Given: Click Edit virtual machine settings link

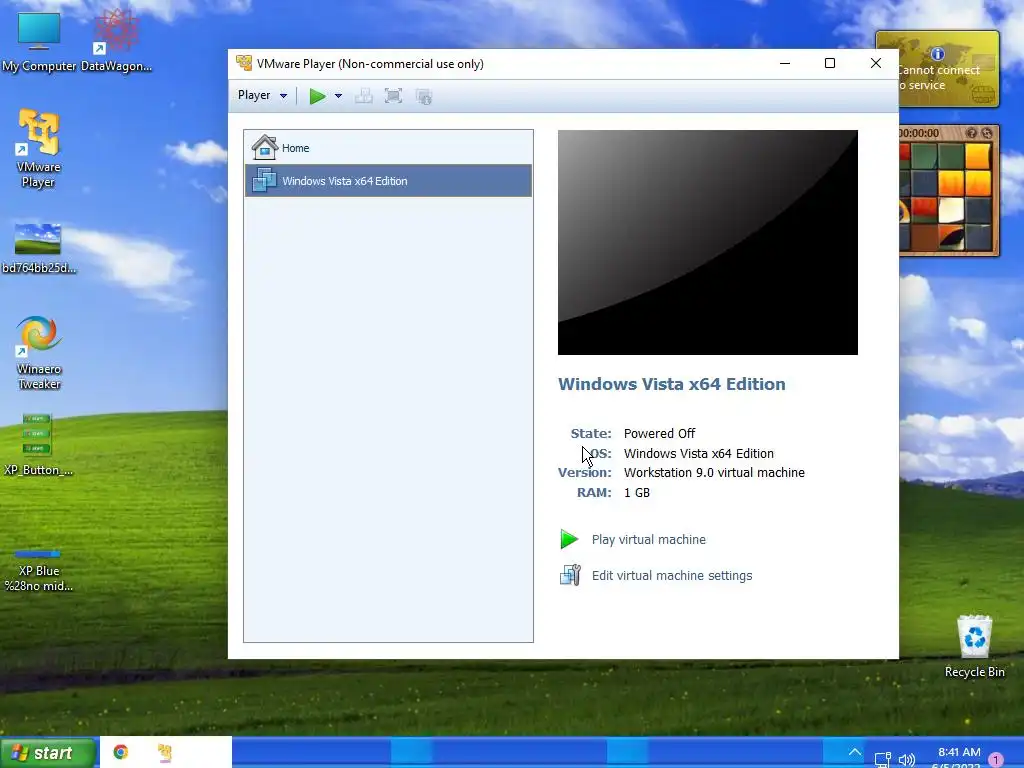Looking at the screenshot, I should (x=672, y=575).
